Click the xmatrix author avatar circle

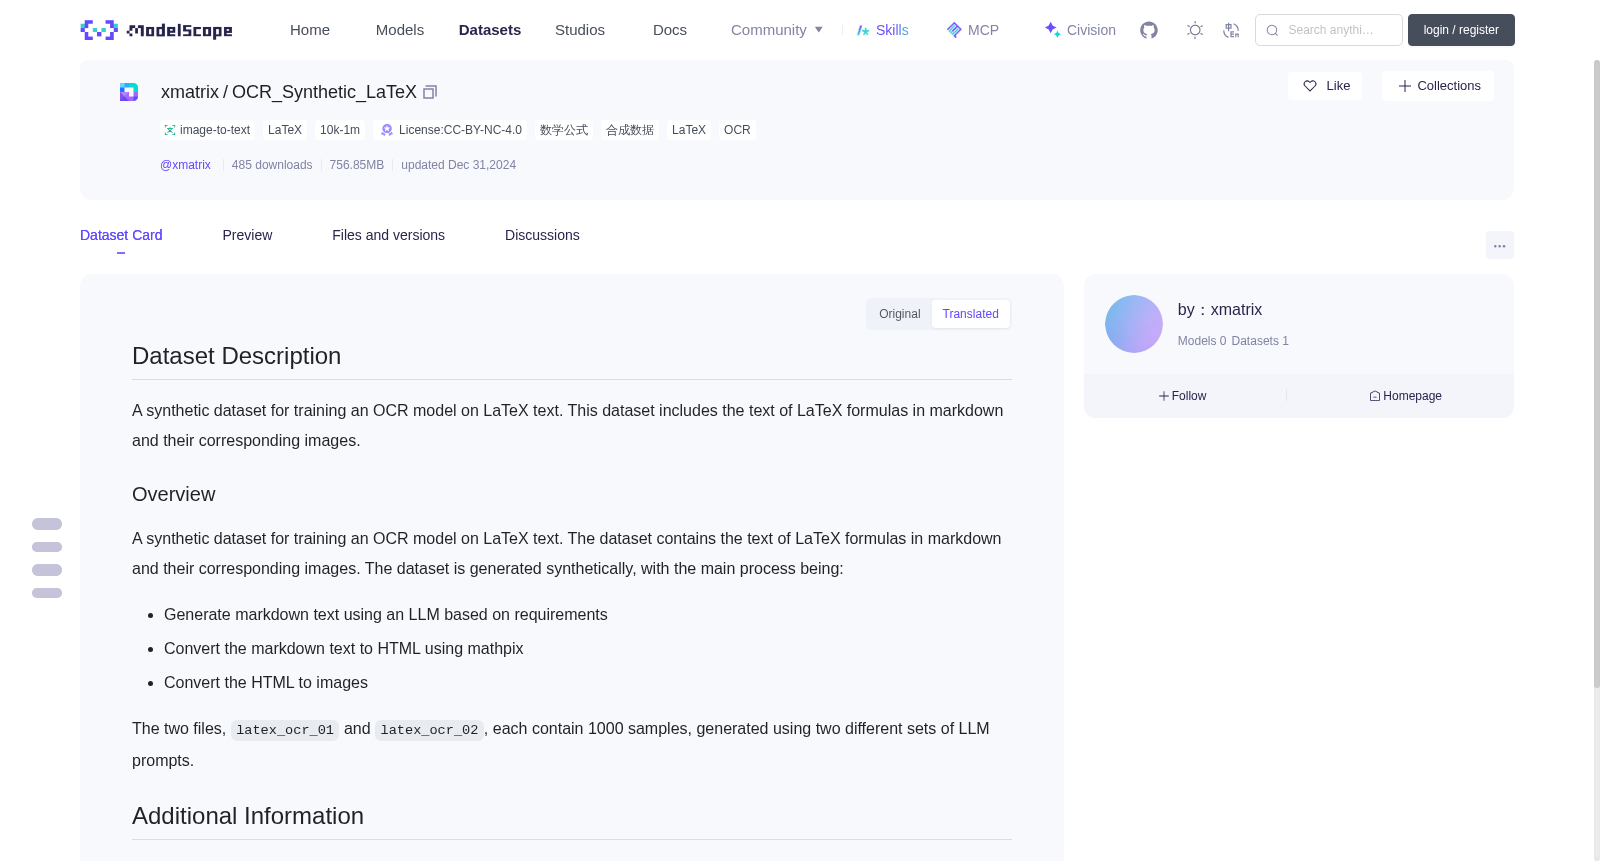[x=1134, y=324]
